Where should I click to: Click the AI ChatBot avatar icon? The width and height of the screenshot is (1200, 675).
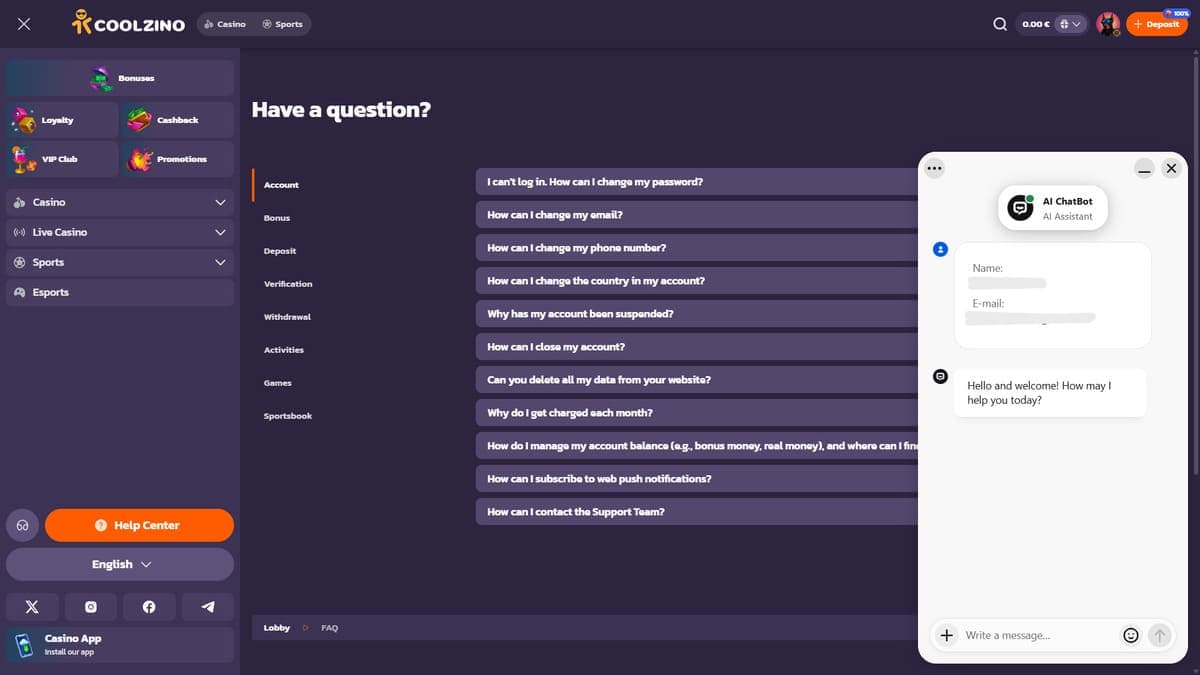click(x=1020, y=208)
